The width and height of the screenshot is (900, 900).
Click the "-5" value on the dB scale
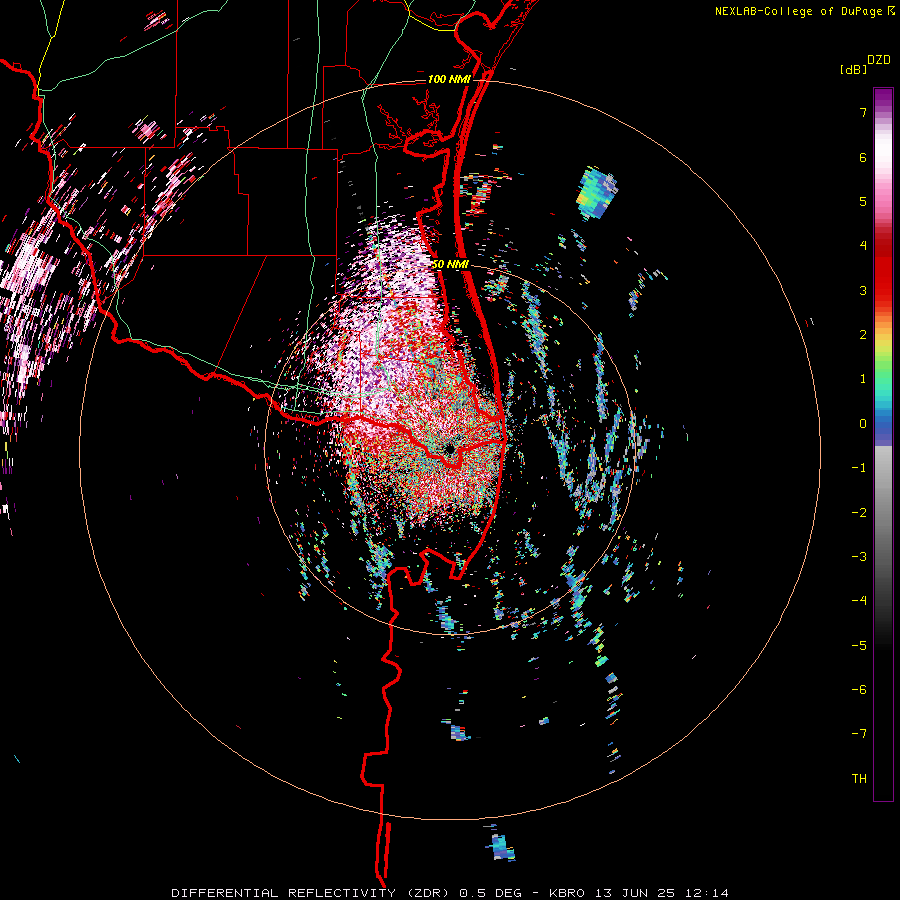(859, 646)
